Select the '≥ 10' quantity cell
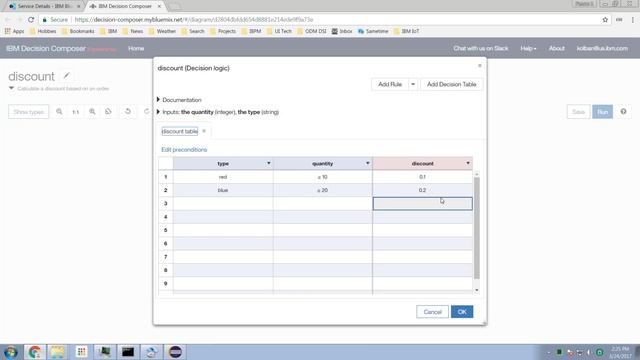This screenshot has height=360, width=640. pyautogui.click(x=322, y=177)
